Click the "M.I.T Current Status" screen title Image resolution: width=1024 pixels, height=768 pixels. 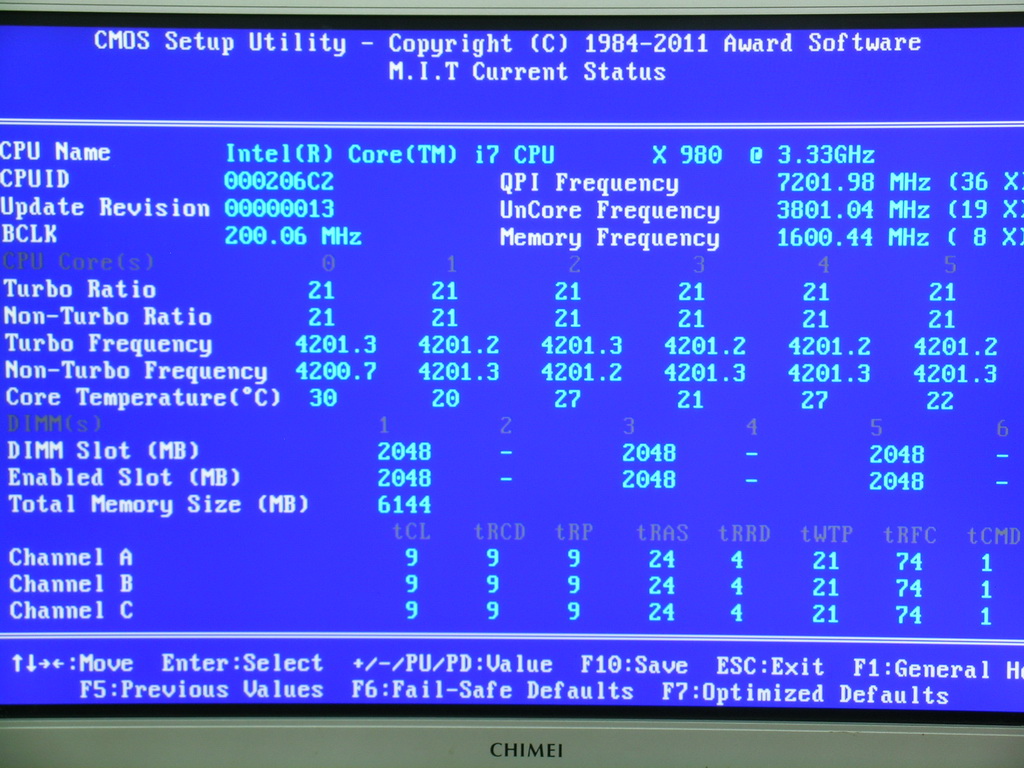tap(527, 71)
